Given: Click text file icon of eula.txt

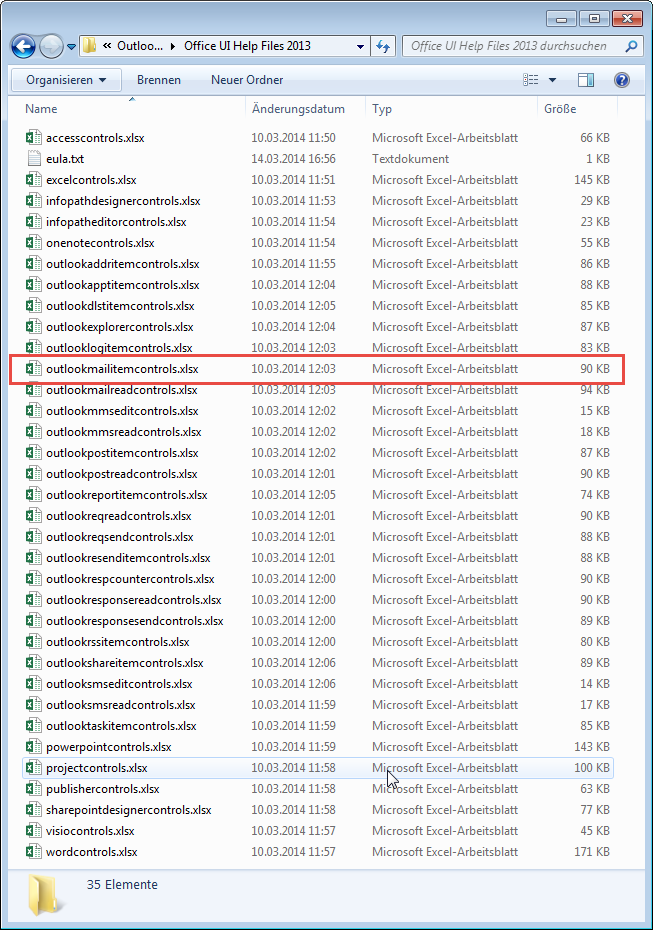Looking at the screenshot, I should click(34, 158).
